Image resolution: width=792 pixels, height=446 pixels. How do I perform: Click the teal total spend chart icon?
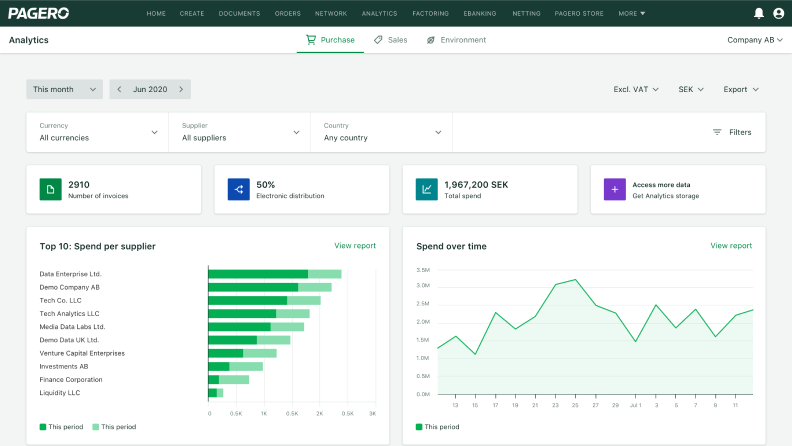point(427,189)
